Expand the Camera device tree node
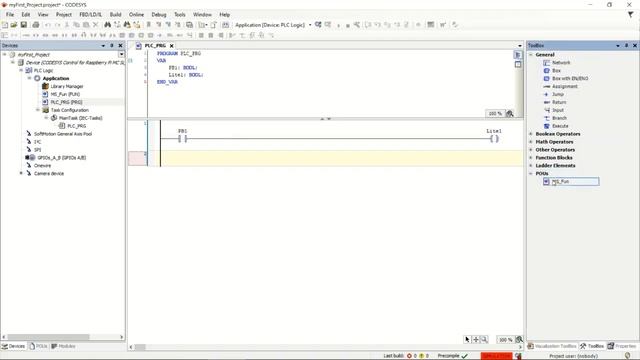 [x=21, y=173]
